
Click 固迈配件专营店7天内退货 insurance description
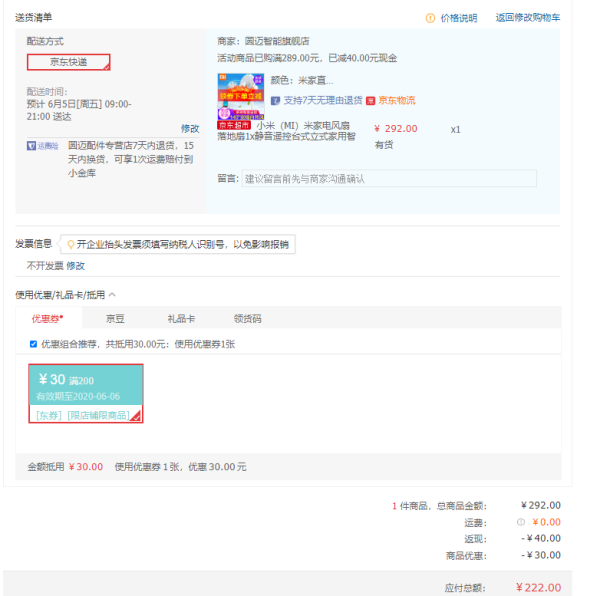pyautogui.click(x=130, y=159)
